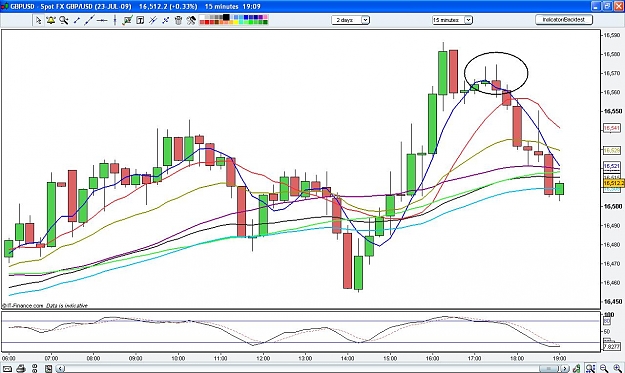Image resolution: width=625 pixels, height=373 pixels.
Task: Click the horizontal scrollbar thumb
Action: point(549,369)
